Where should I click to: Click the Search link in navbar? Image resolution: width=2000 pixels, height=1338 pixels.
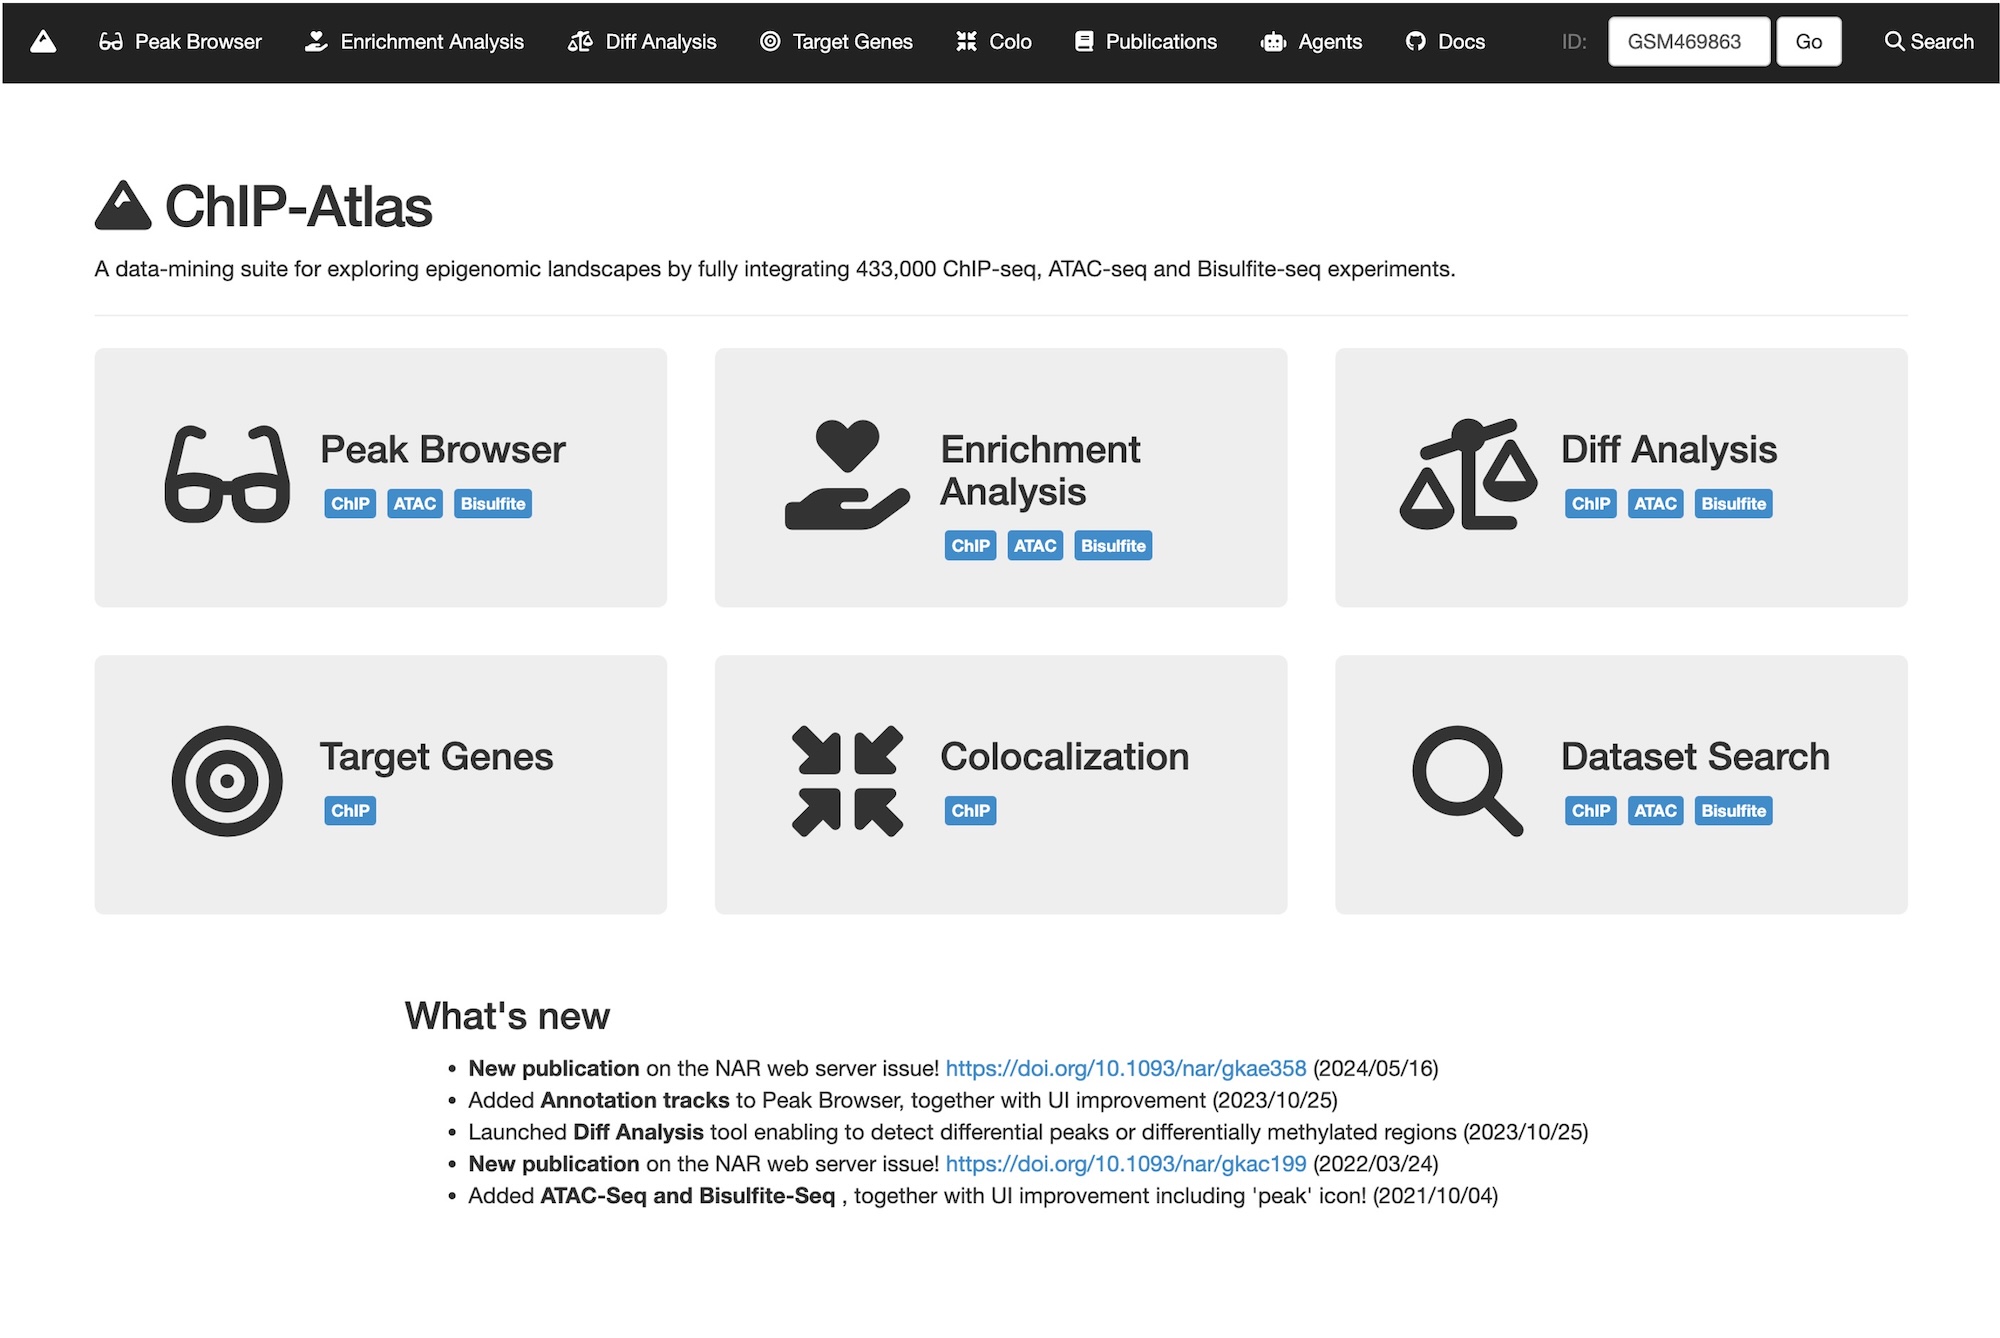click(x=1929, y=41)
